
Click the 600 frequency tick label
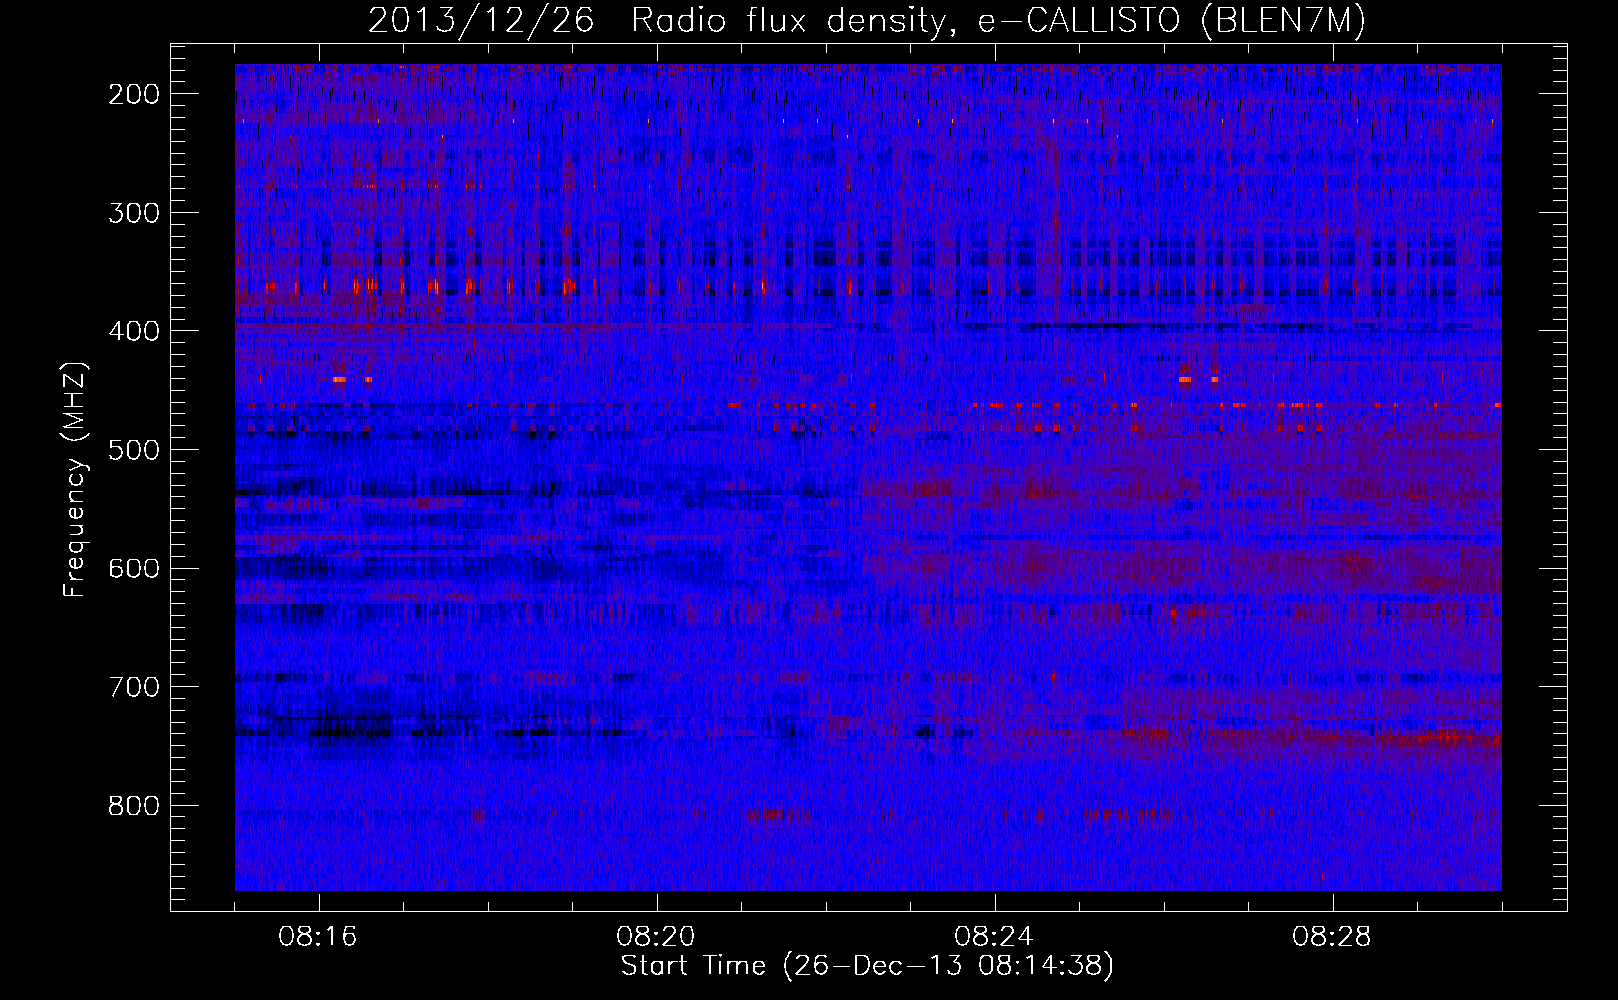133,568
